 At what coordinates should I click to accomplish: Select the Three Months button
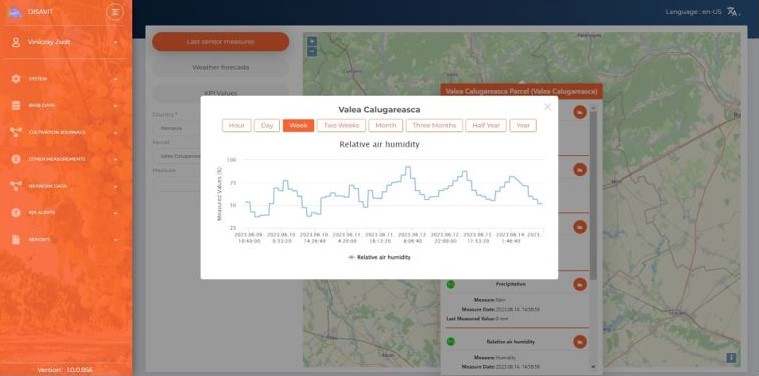pyautogui.click(x=434, y=125)
